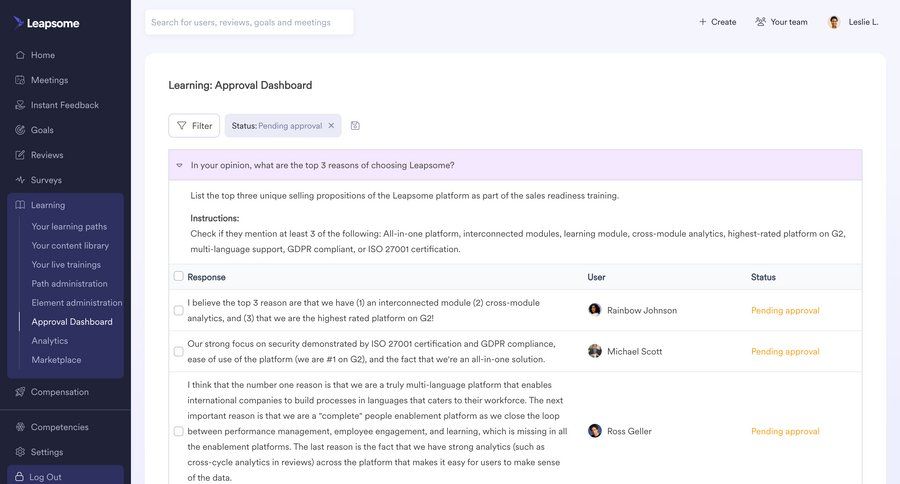Click the funnel icon in Filter button
The width and height of the screenshot is (900, 484).
(182, 126)
